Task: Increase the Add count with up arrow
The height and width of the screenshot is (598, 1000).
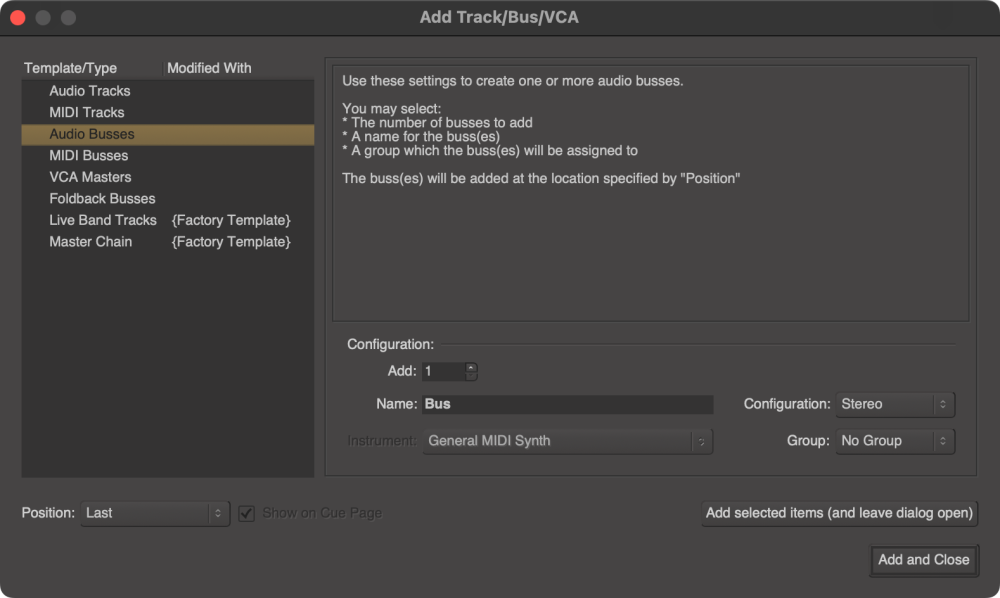Action: click(x=471, y=366)
